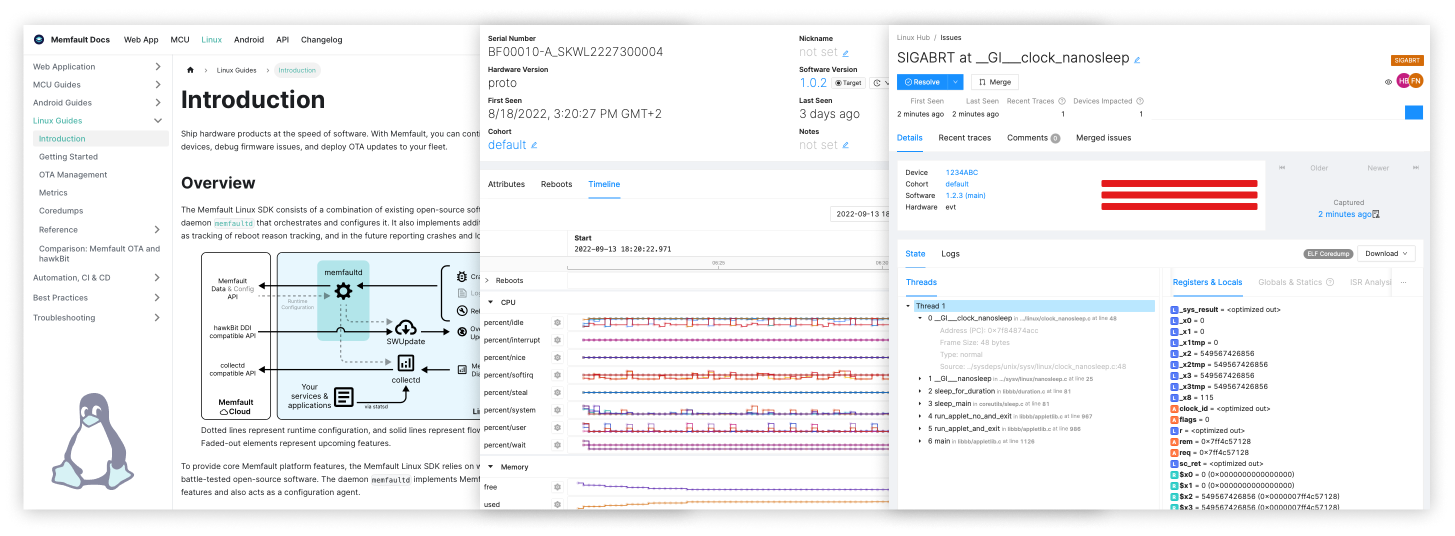Expand stack frame 3 sleep_main
This screenshot has height=536, width=1455.
920,403
